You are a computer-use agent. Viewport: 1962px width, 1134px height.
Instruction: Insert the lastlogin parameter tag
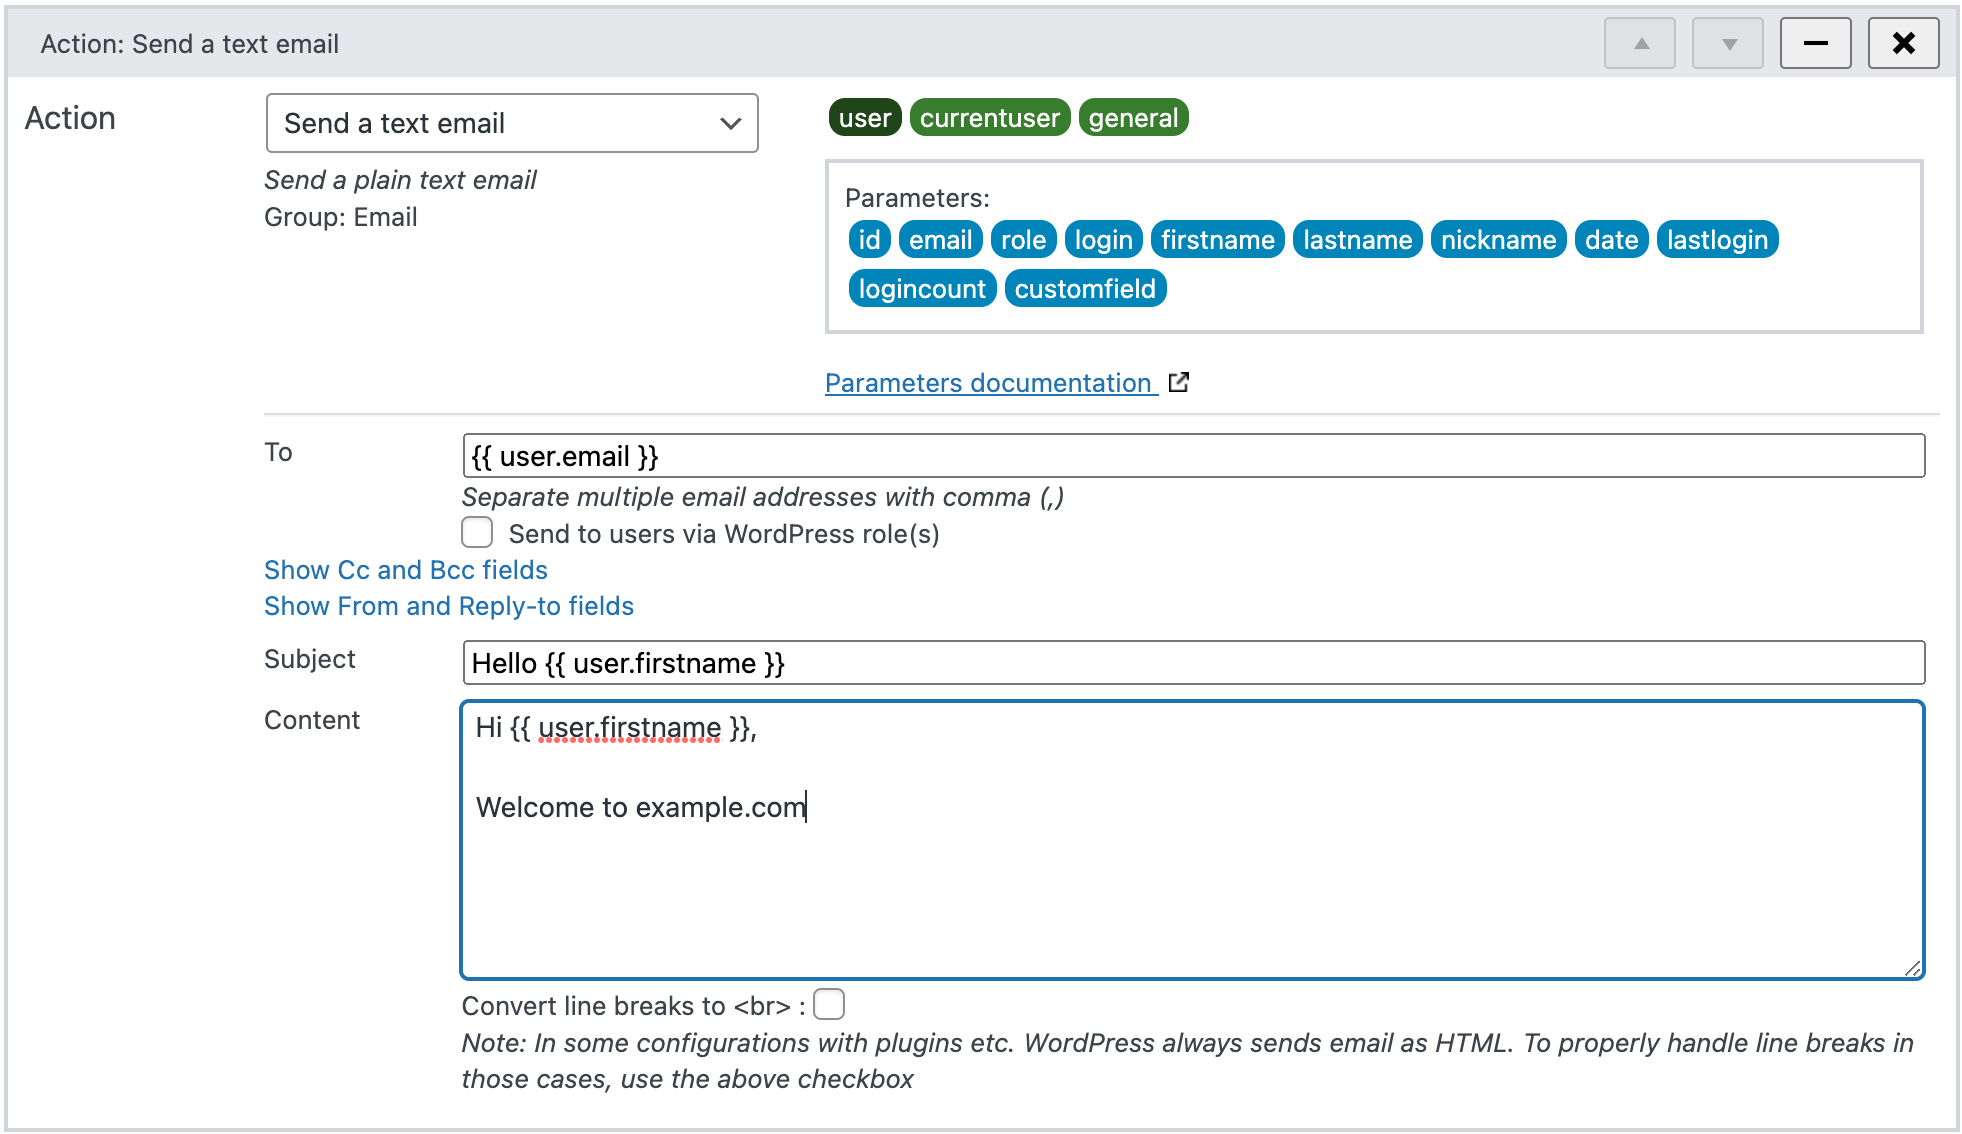tap(1717, 239)
